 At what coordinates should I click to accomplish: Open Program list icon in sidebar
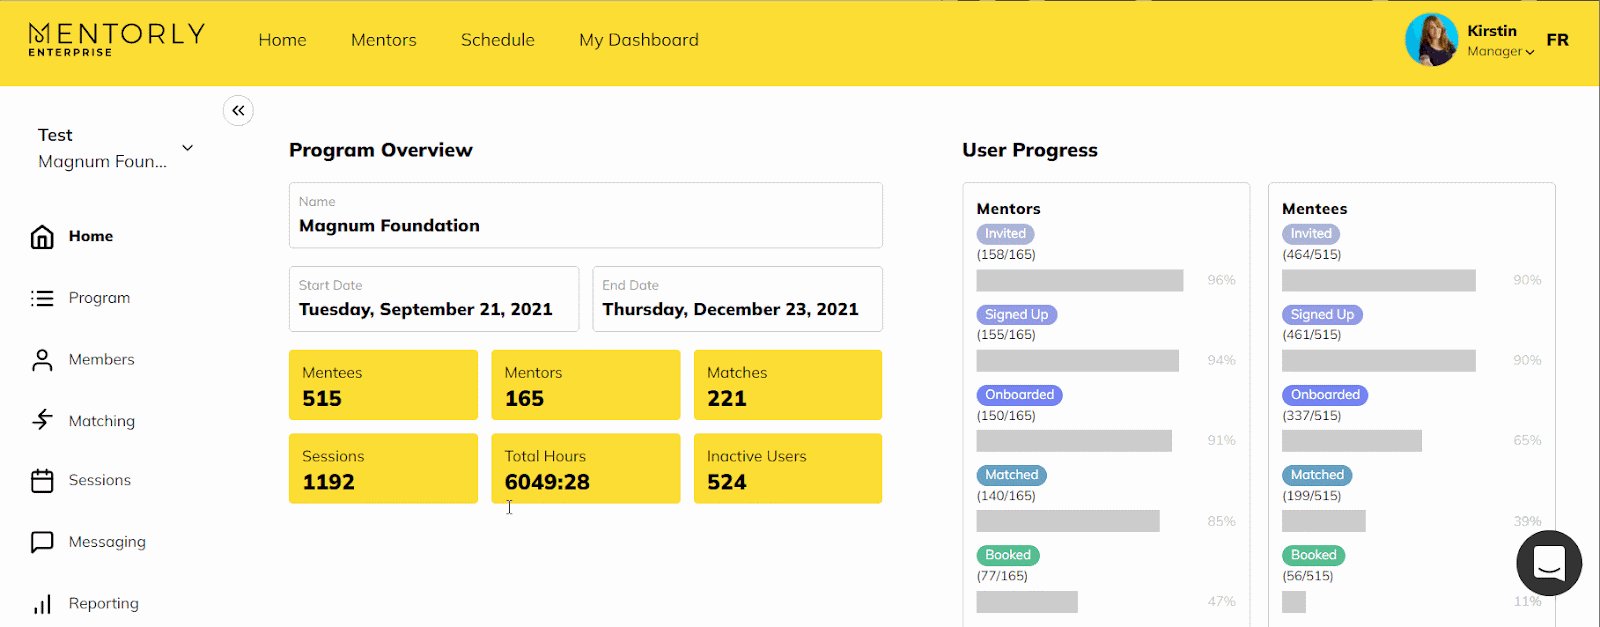[42, 298]
